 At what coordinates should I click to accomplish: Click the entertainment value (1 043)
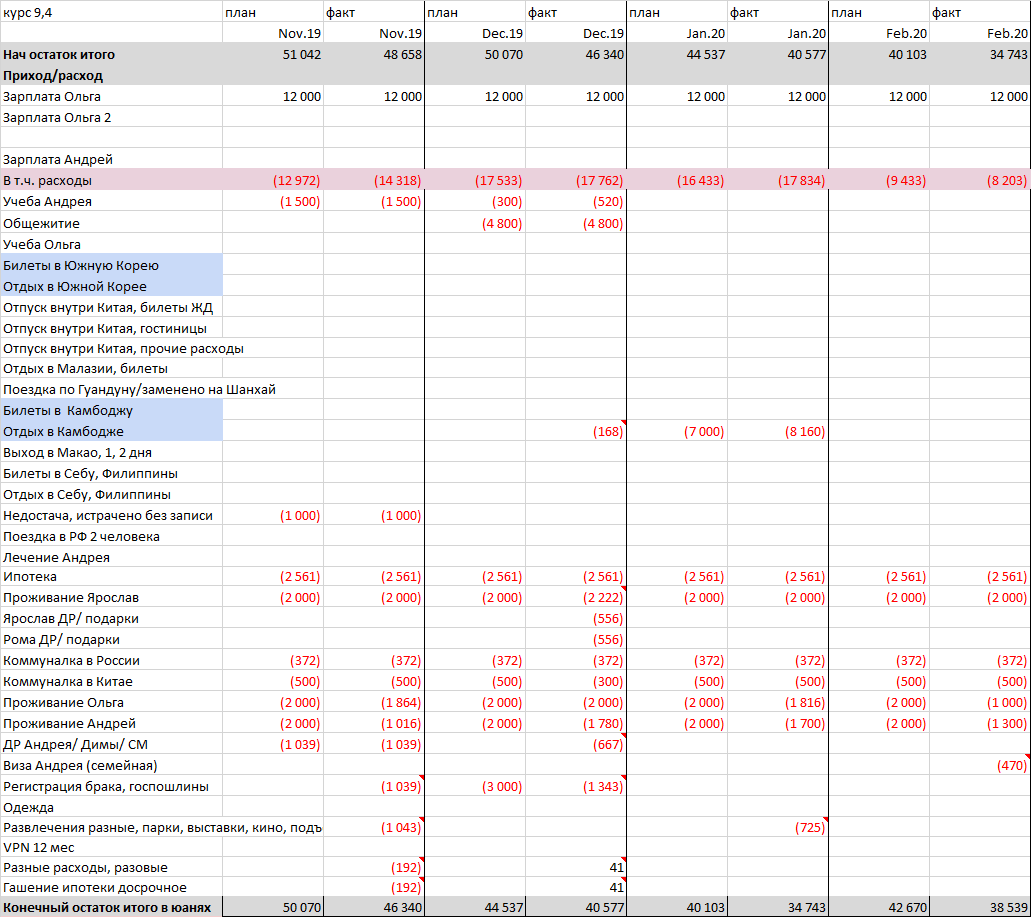click(x=401, y=827)
